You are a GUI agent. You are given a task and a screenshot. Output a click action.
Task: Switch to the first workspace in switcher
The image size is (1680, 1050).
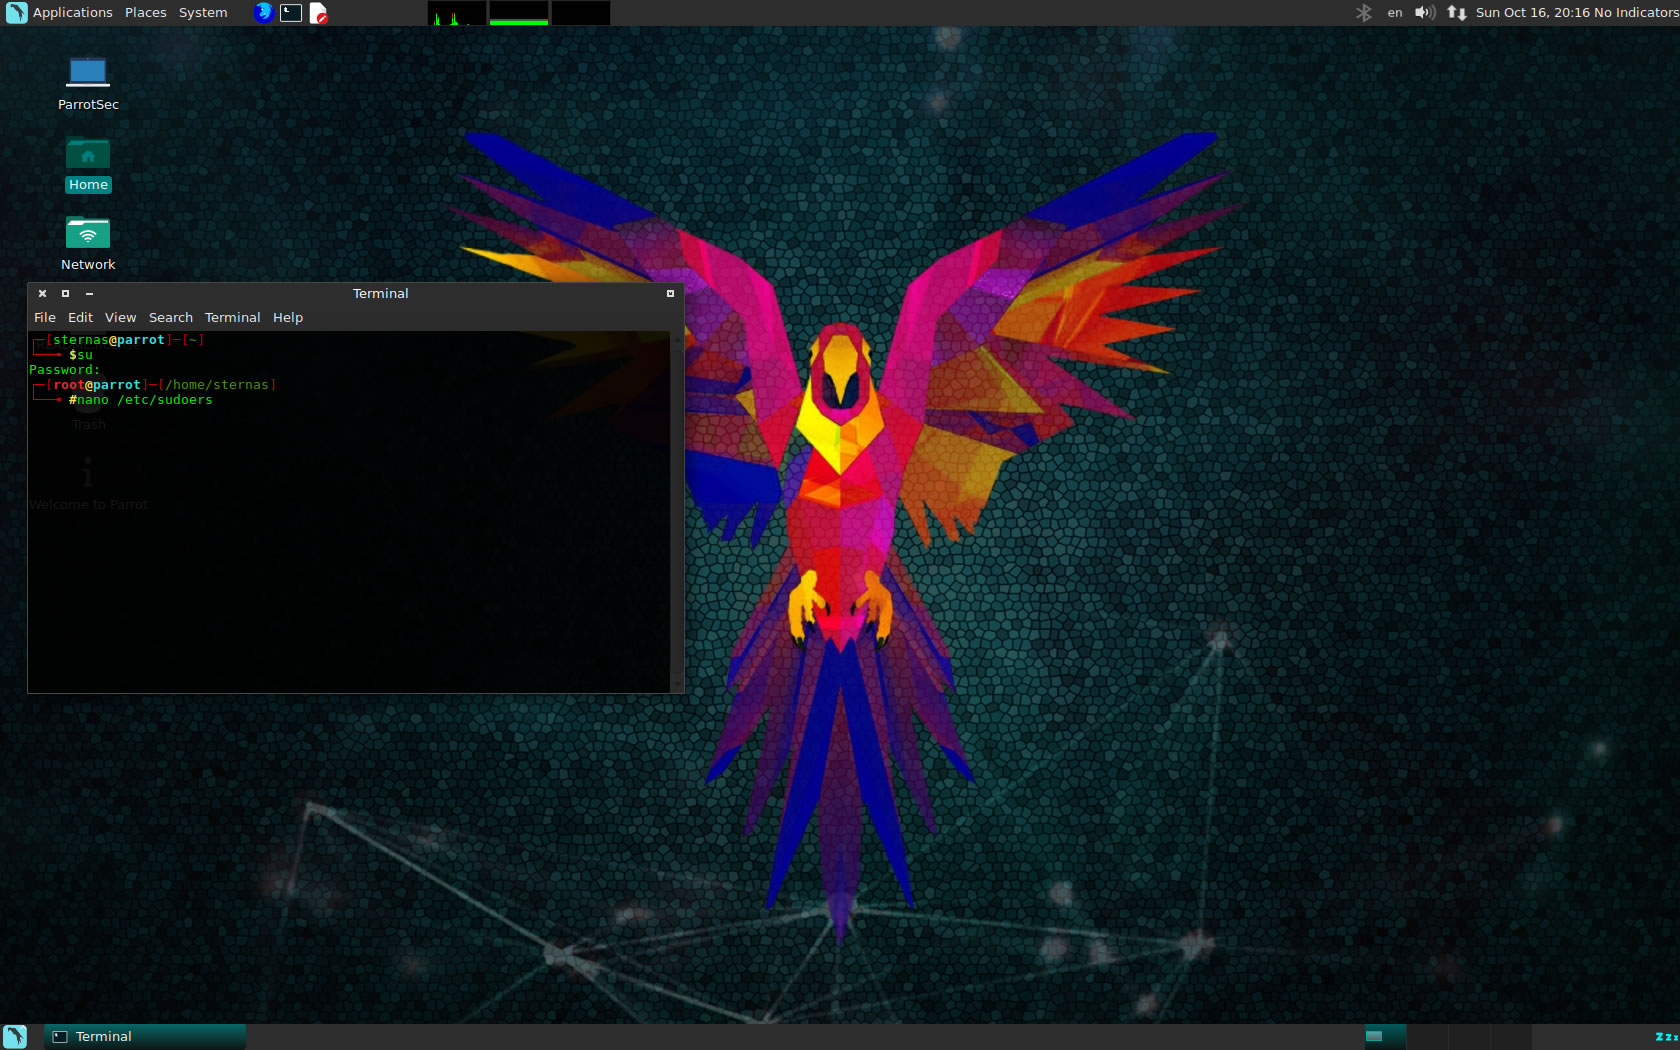(1386, 1037)
